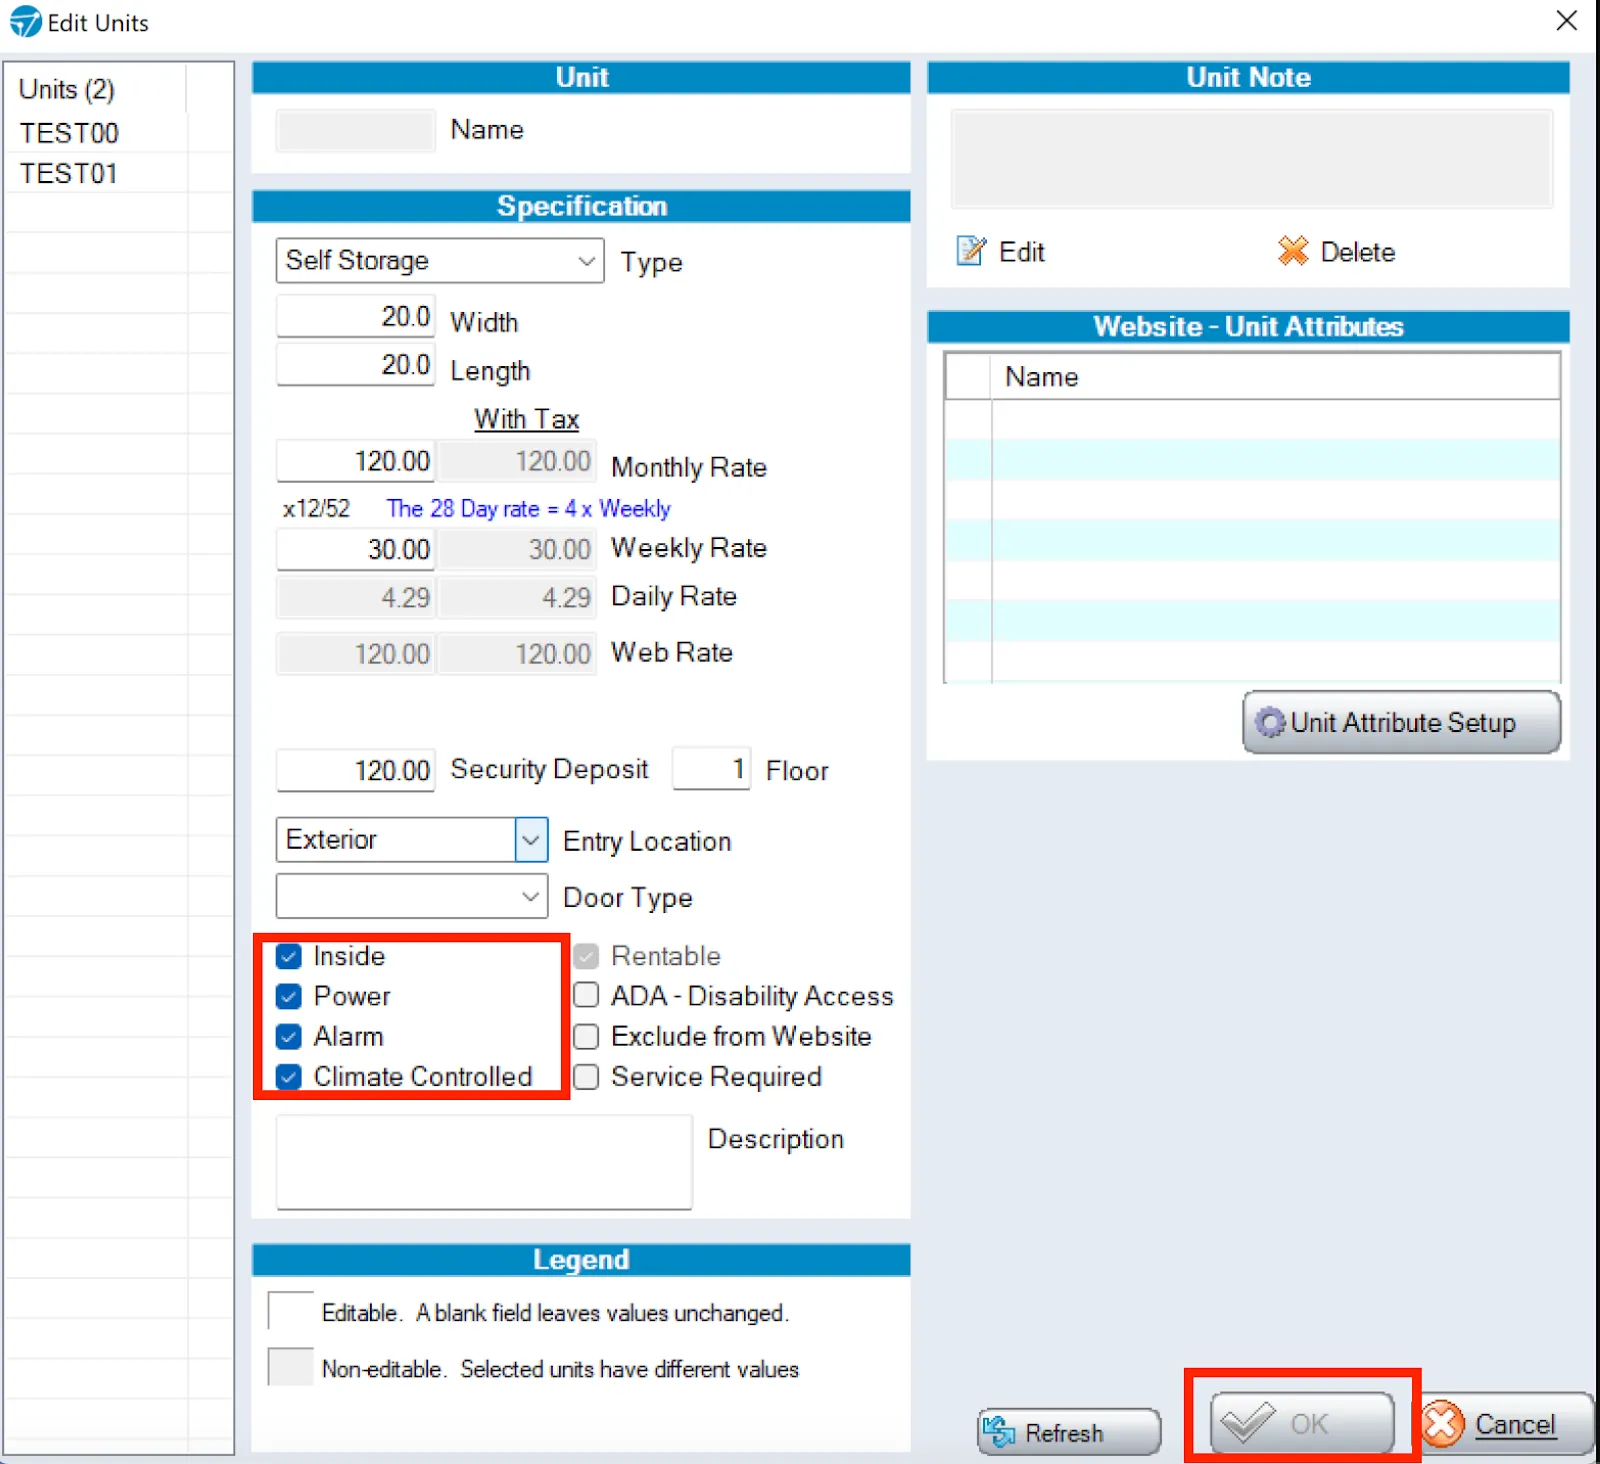Click the Refresh button label
Screen dimensions: 1600x1464
tap(1064, 1433)
